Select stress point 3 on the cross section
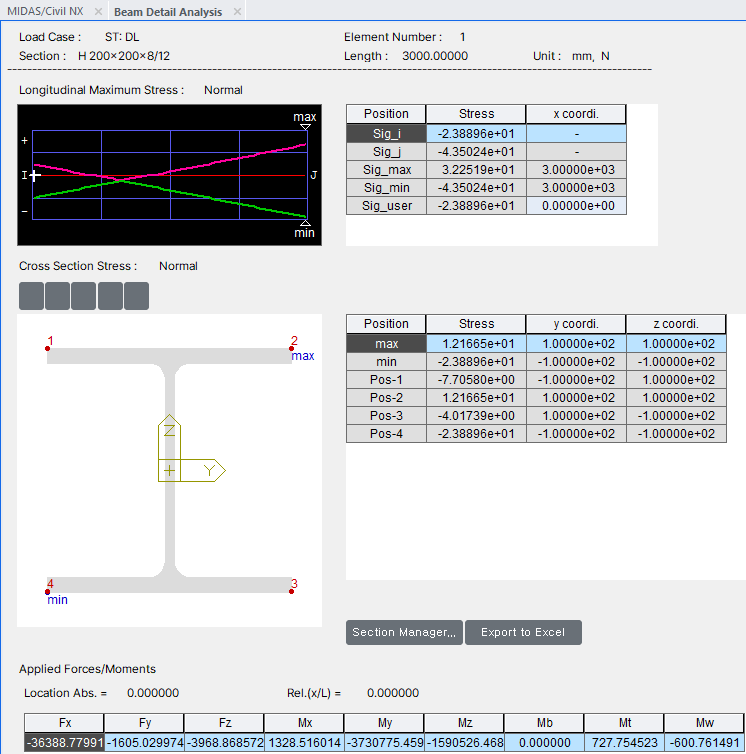 point(291,591)
